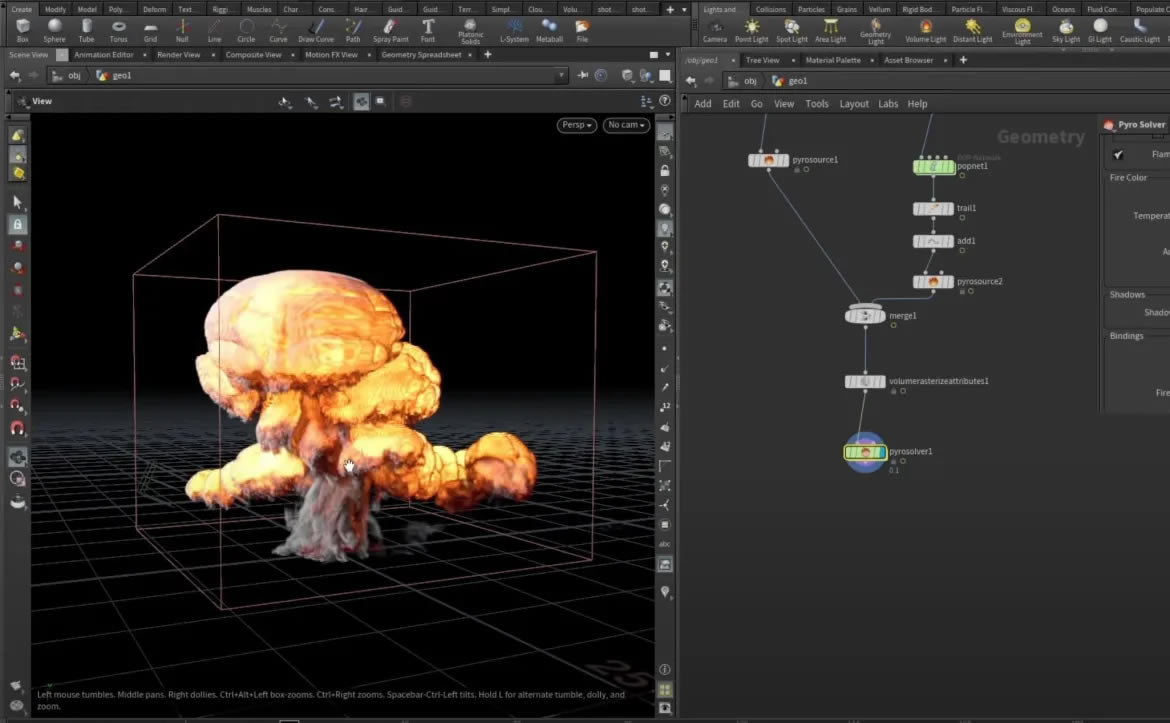Click the Volume Light shelf icon
1170x723 pixels.
point(925,28)
